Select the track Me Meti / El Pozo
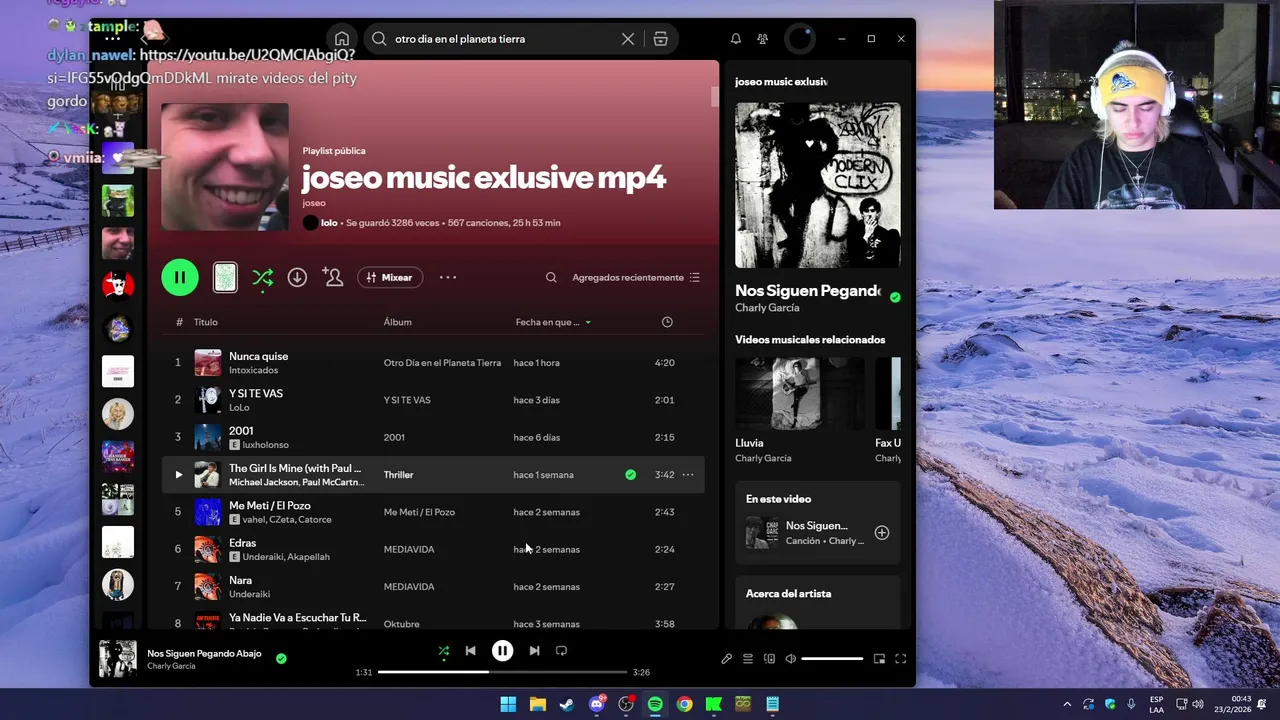This screenshot has height=720, width=1280. (x=270, y=505)
